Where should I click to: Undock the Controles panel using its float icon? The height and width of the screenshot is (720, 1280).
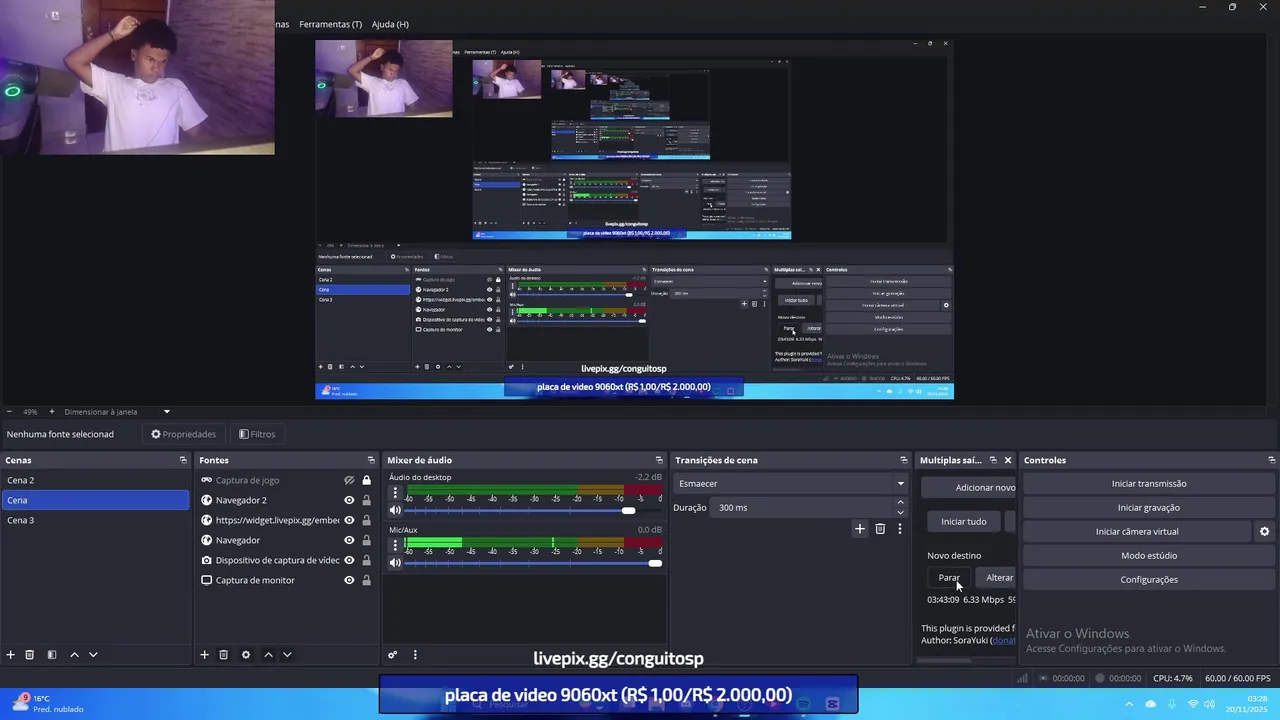coord(1271,460)
